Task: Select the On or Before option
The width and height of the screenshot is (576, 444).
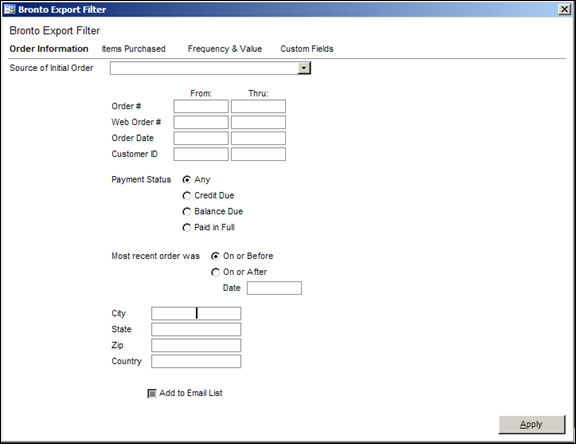Action: point(215,256)
